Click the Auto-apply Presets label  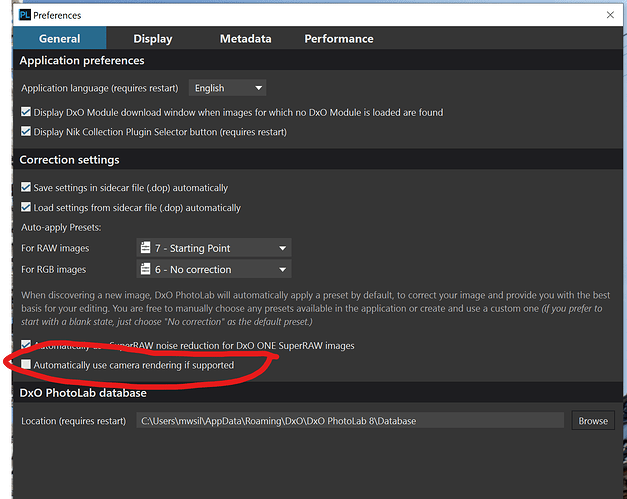61,227
